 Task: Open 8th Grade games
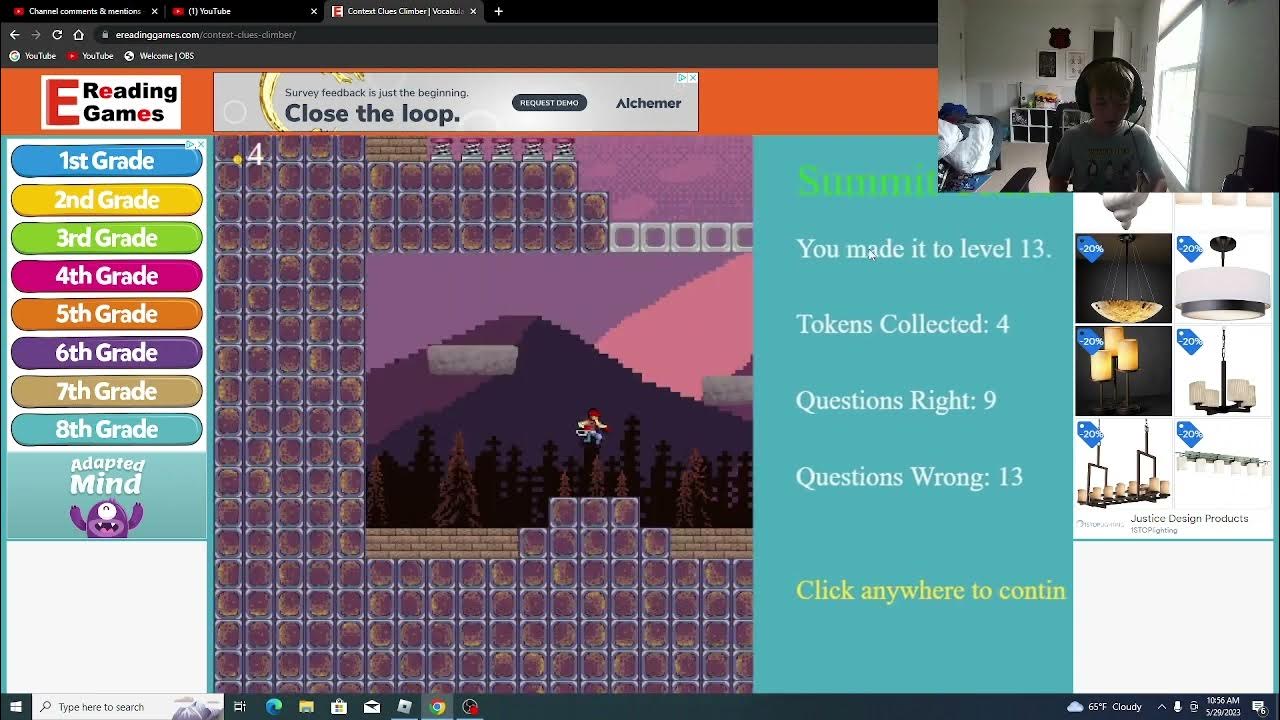point(106,428)
